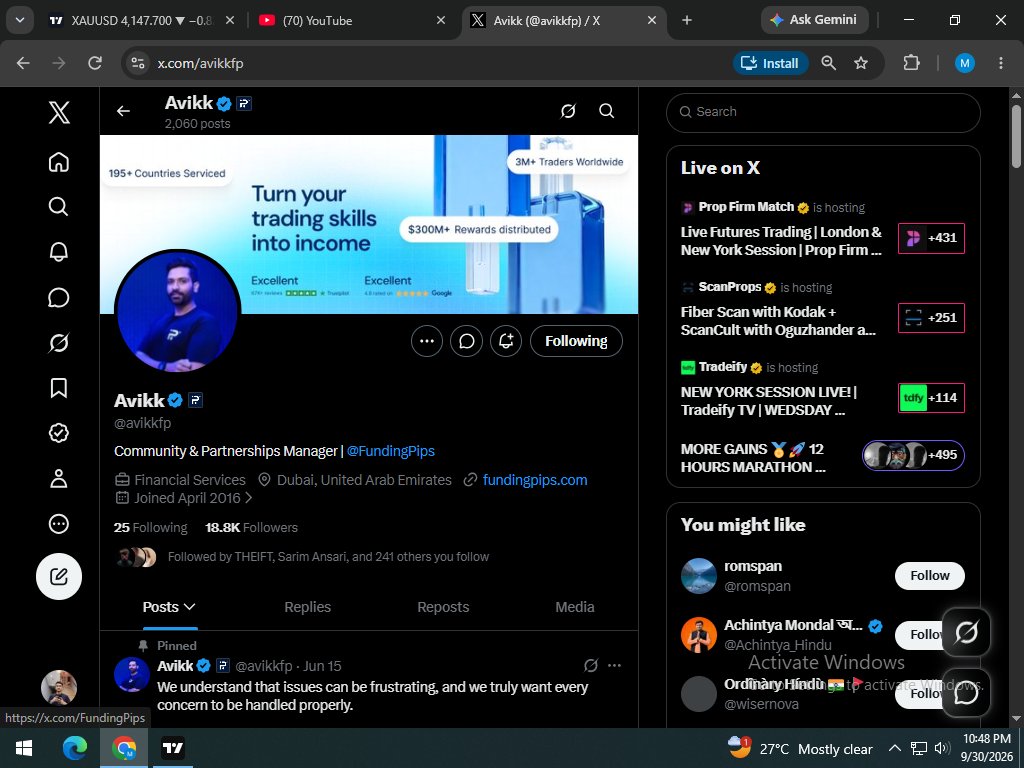Switch to the Media tab
The width and height of the screenshot is (1024, 768).
point(575,607)
